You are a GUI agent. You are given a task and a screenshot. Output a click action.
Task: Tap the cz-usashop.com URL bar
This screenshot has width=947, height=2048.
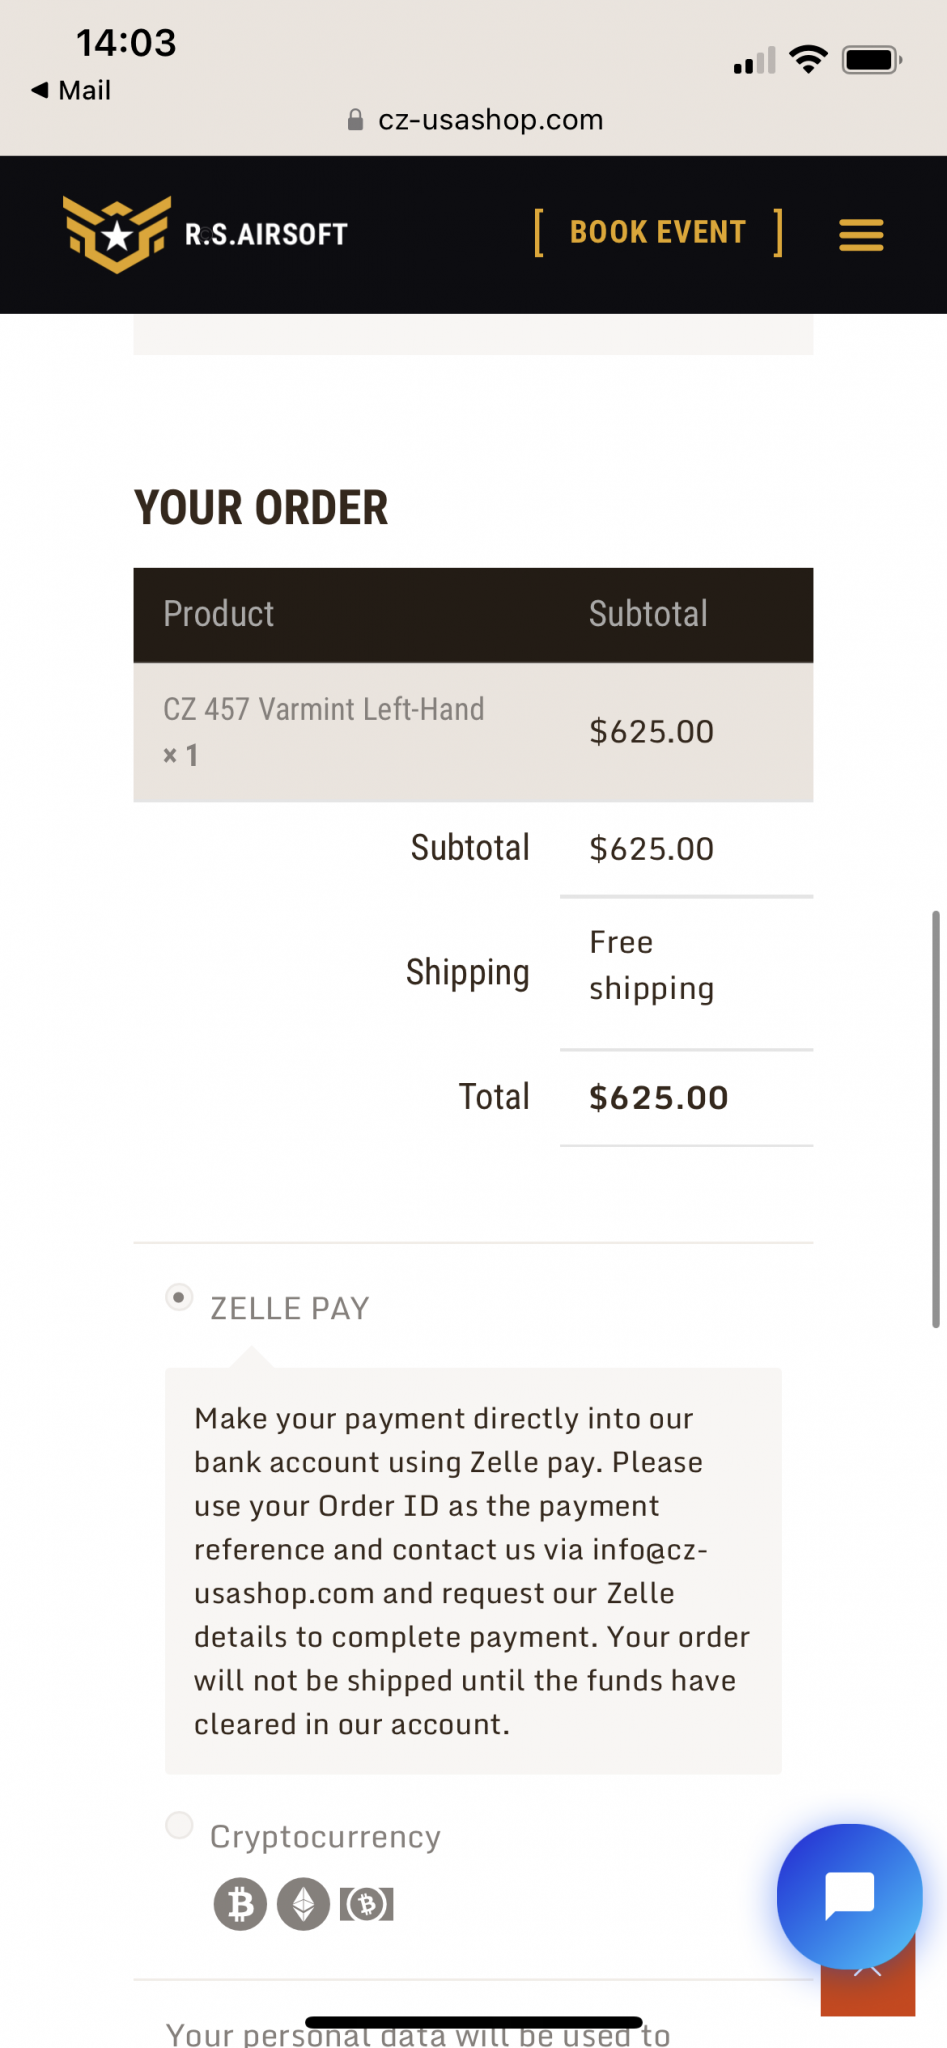tap(490, 120)
